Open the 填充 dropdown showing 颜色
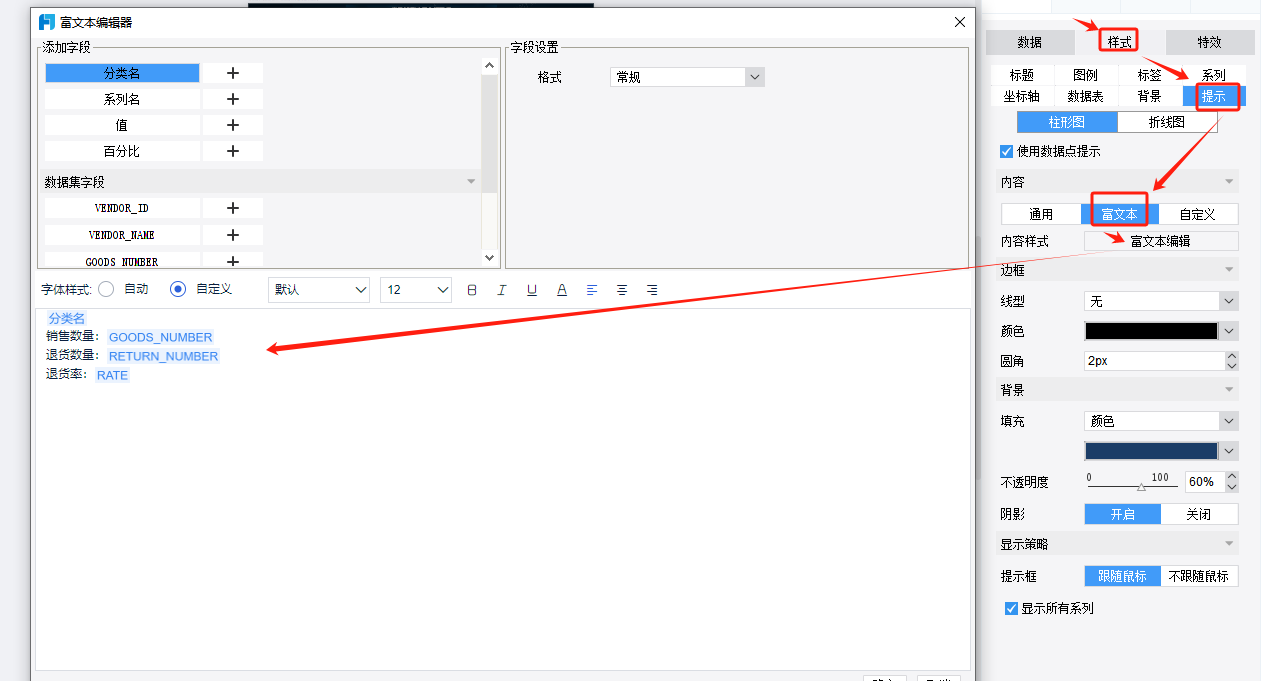 1161,421
